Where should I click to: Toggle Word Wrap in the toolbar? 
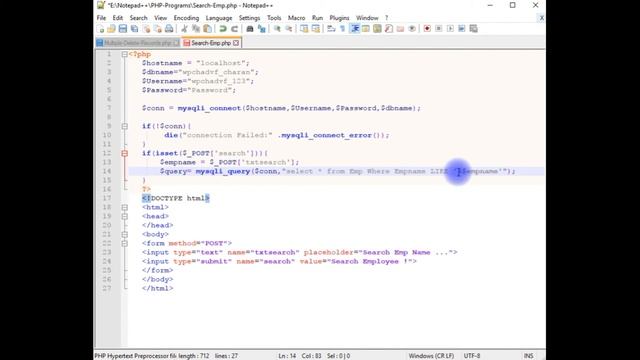click(x=331, y=29)
